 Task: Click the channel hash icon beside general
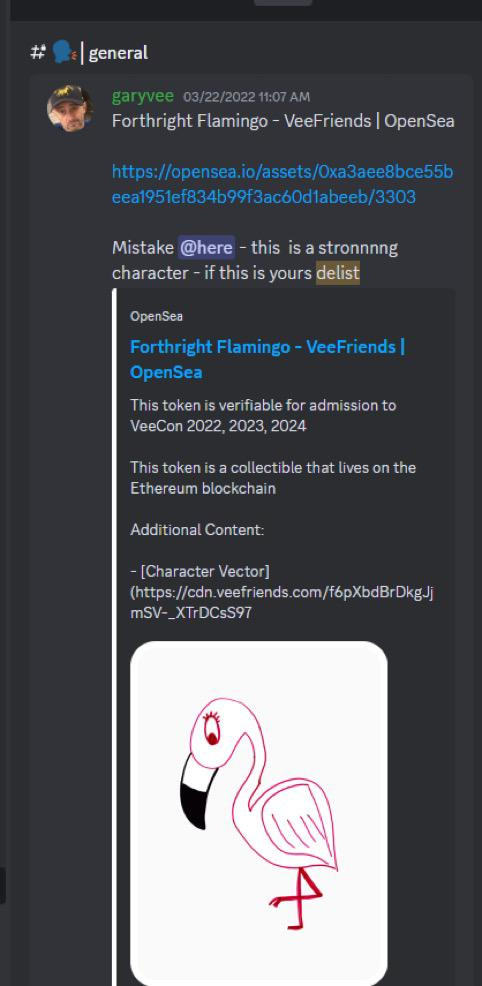click(38, 53)
